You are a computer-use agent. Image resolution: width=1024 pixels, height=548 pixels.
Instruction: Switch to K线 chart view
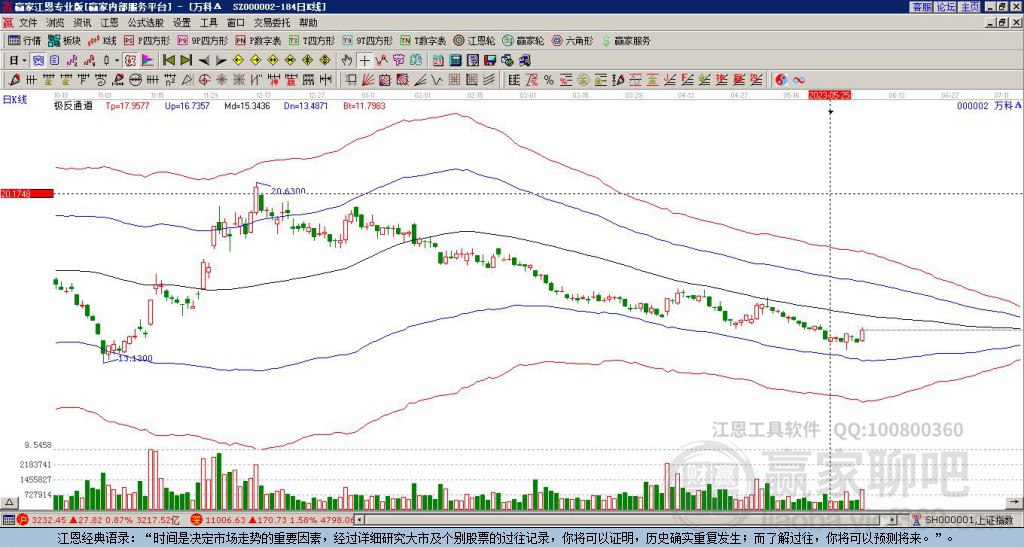click(102, 40)
